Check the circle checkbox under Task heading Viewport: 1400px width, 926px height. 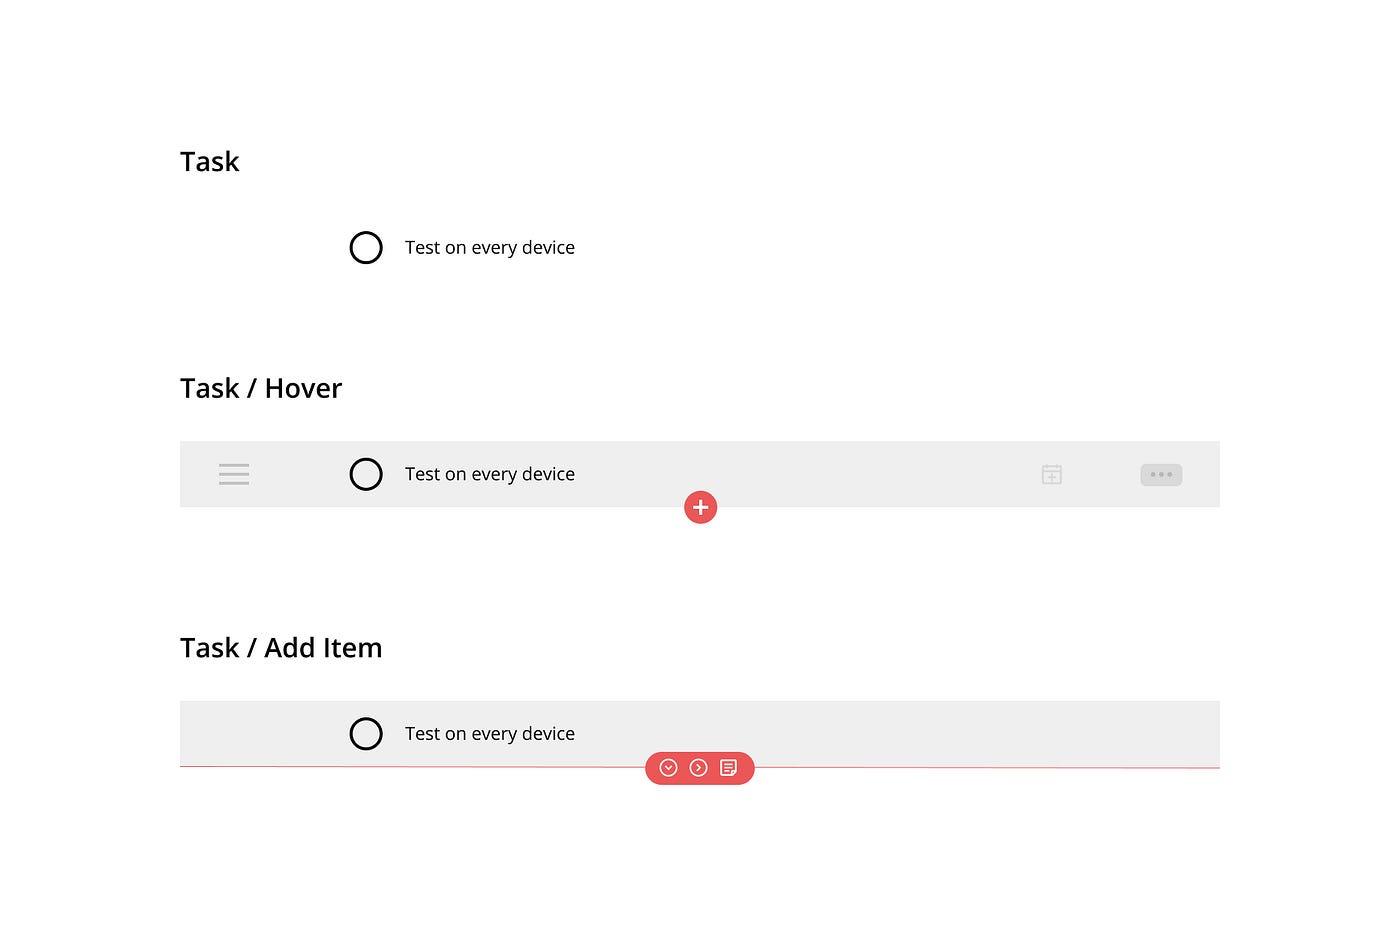point(366,247)
